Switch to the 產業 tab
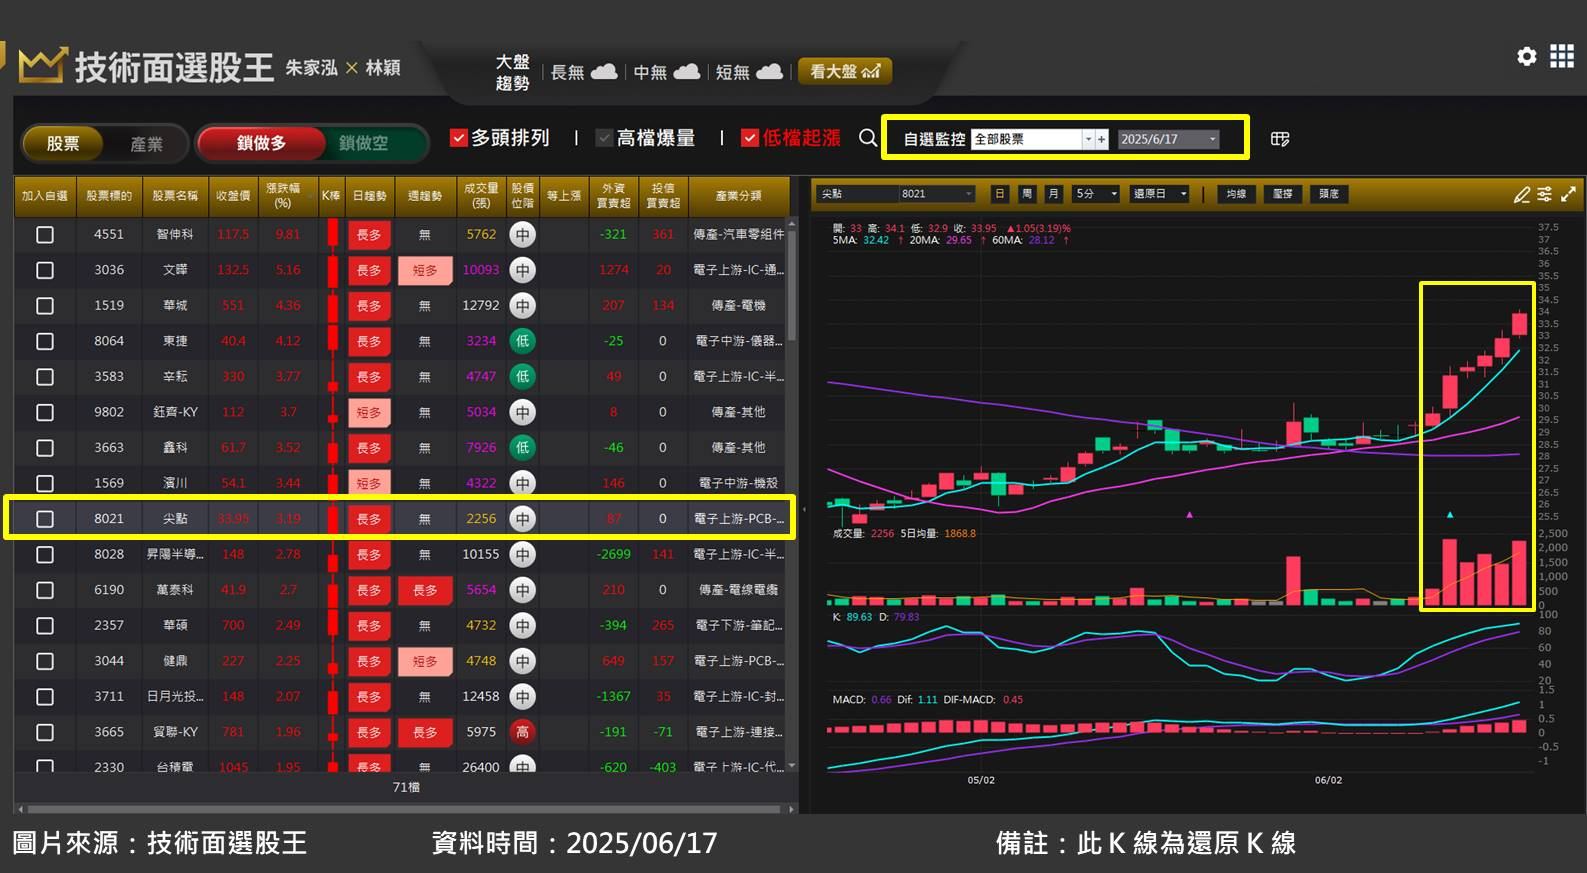1587x873 pixels. [x=146, y=143]
